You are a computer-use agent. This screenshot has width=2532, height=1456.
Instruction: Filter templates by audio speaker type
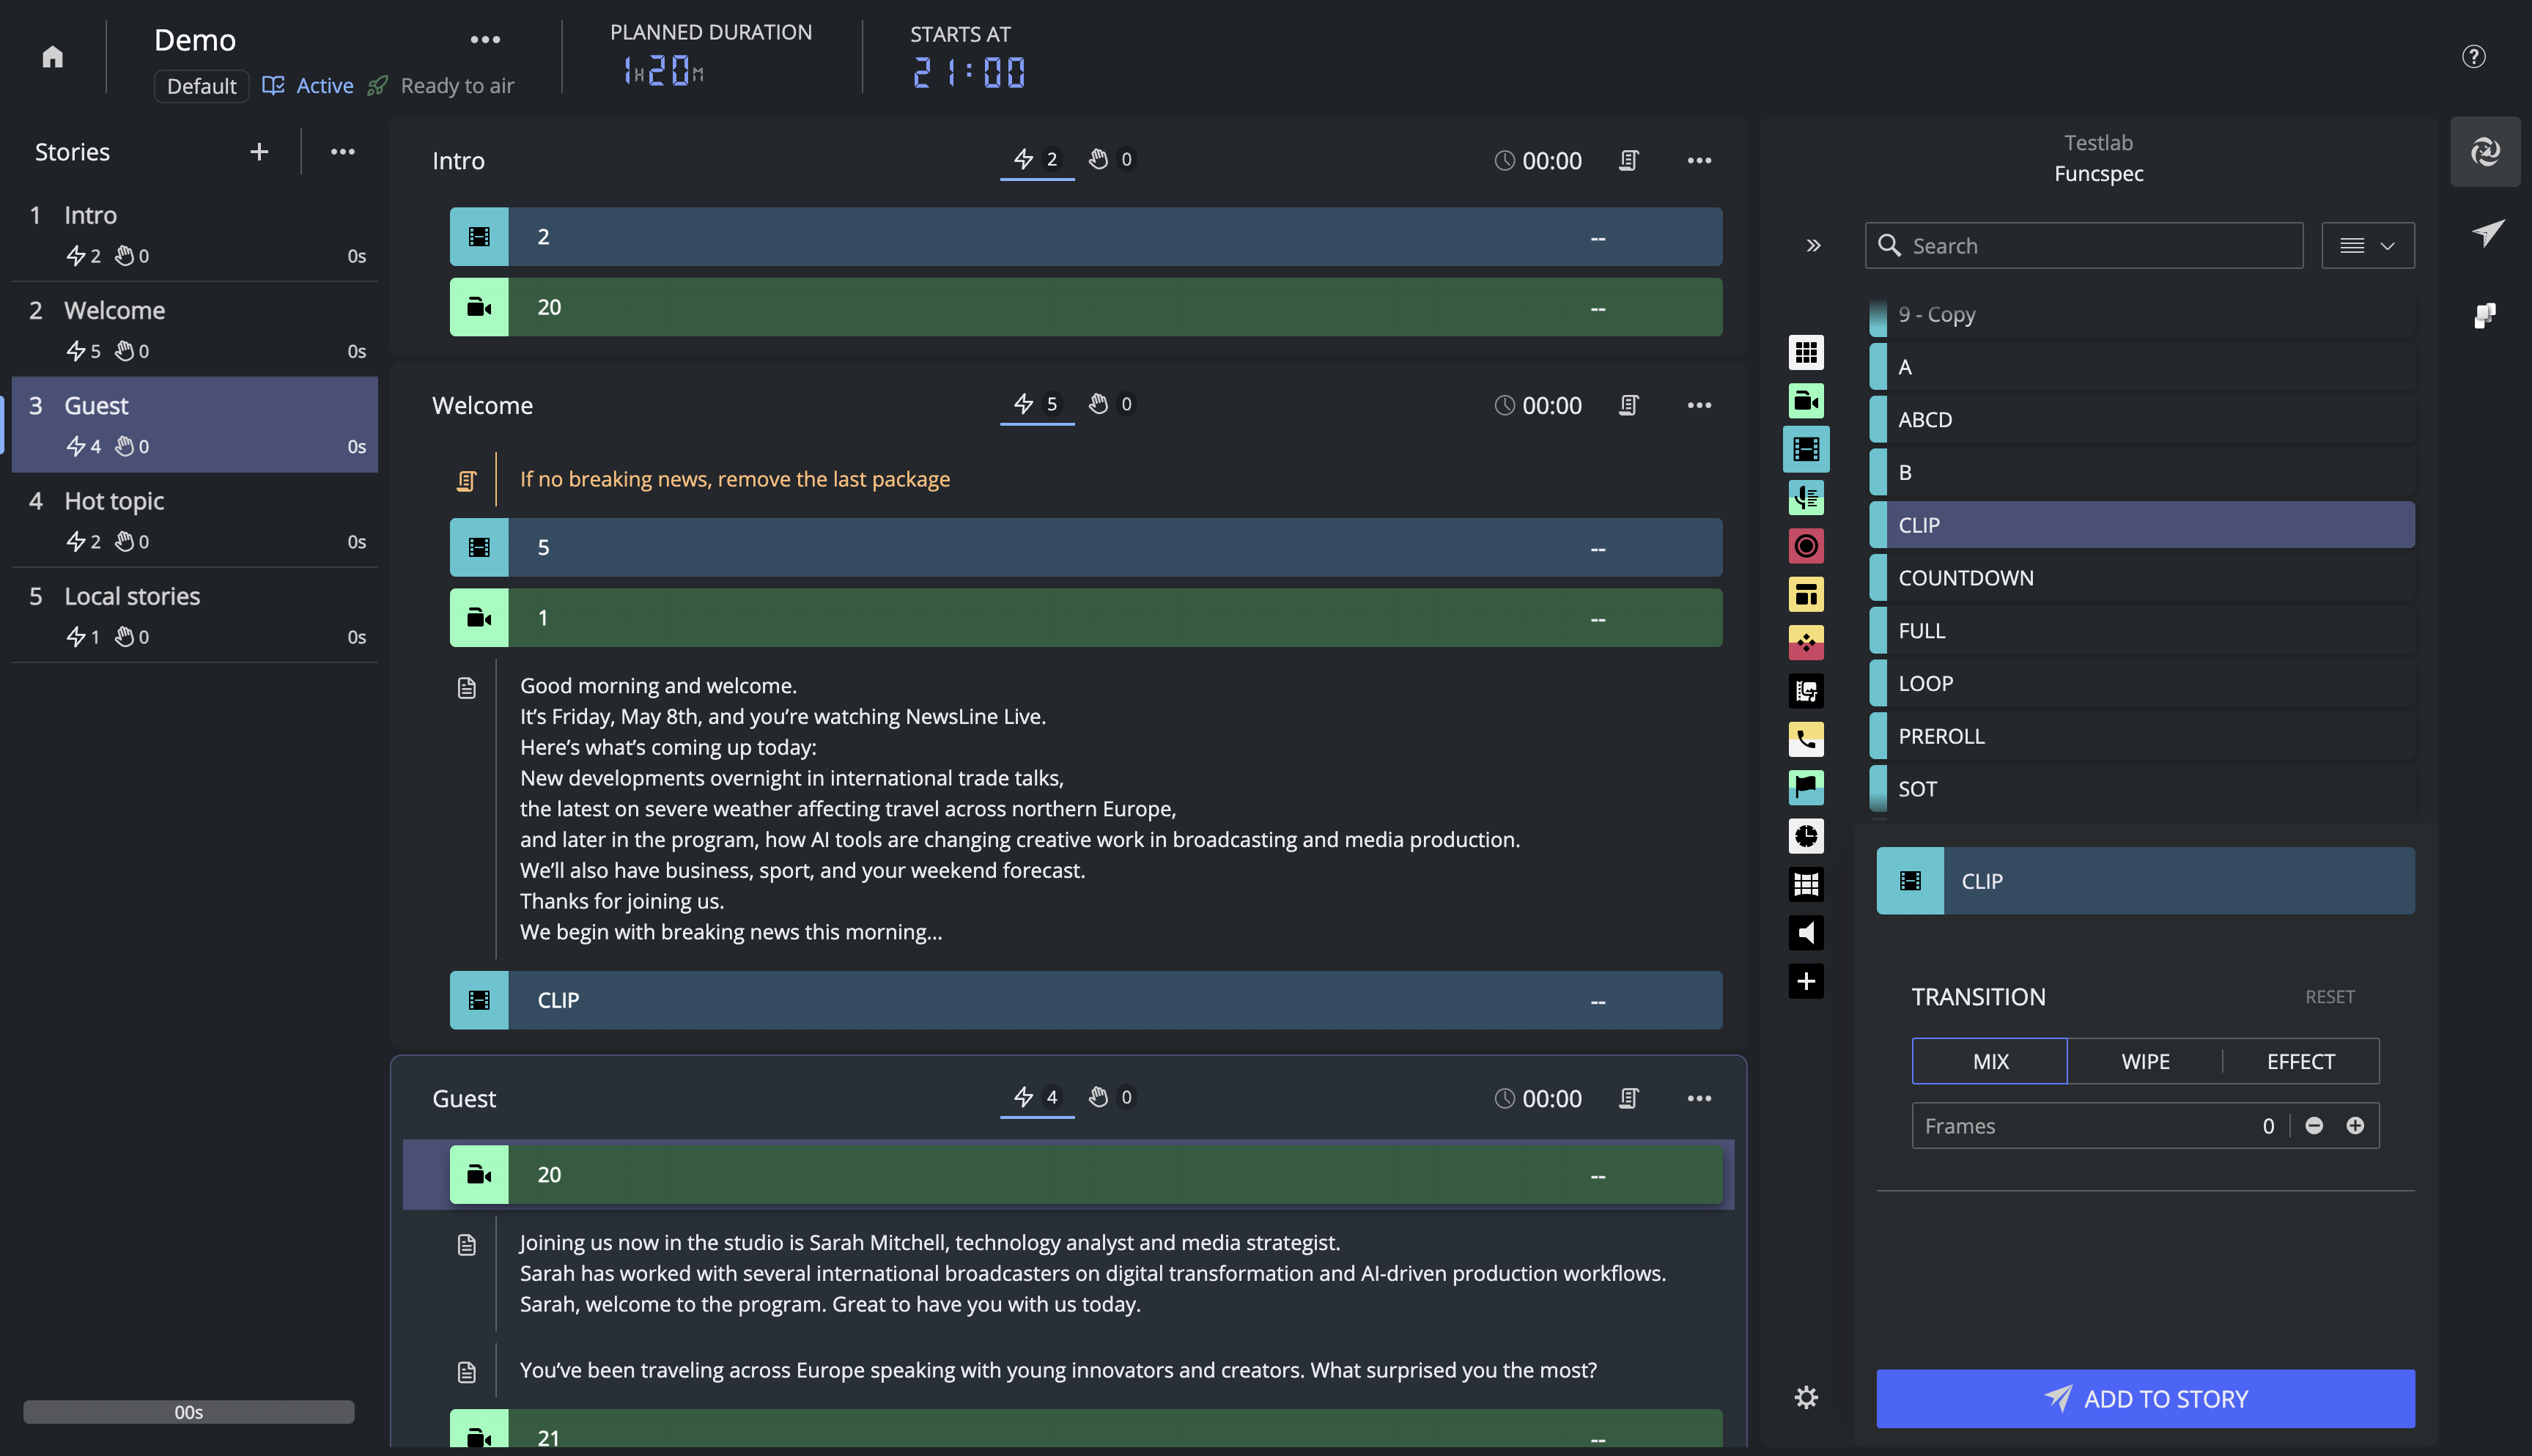click(1806, 933)
